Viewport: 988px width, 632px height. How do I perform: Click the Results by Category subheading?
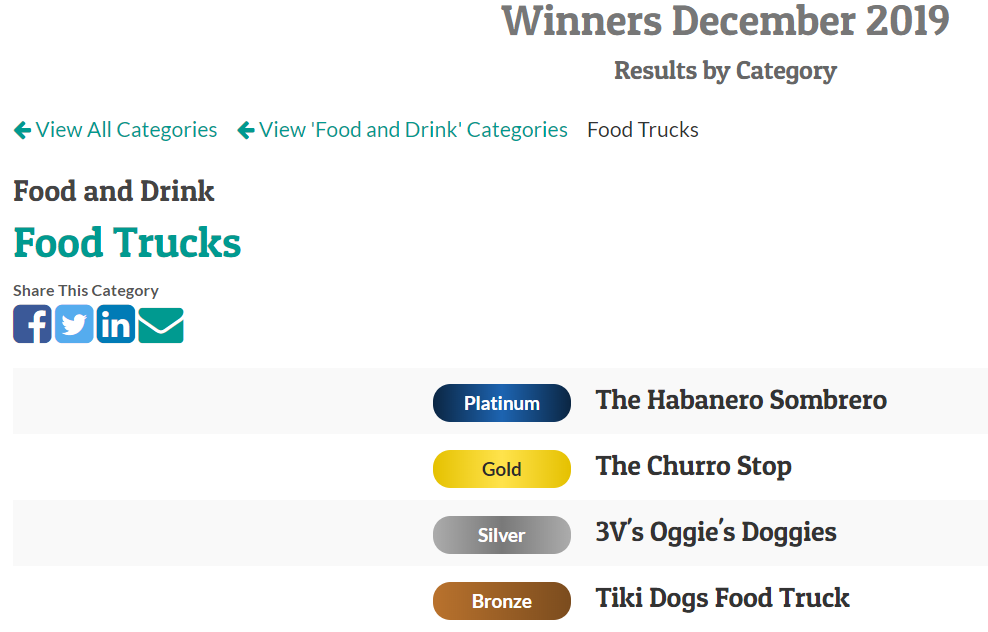pyautogui.click(x=725, y=71)
